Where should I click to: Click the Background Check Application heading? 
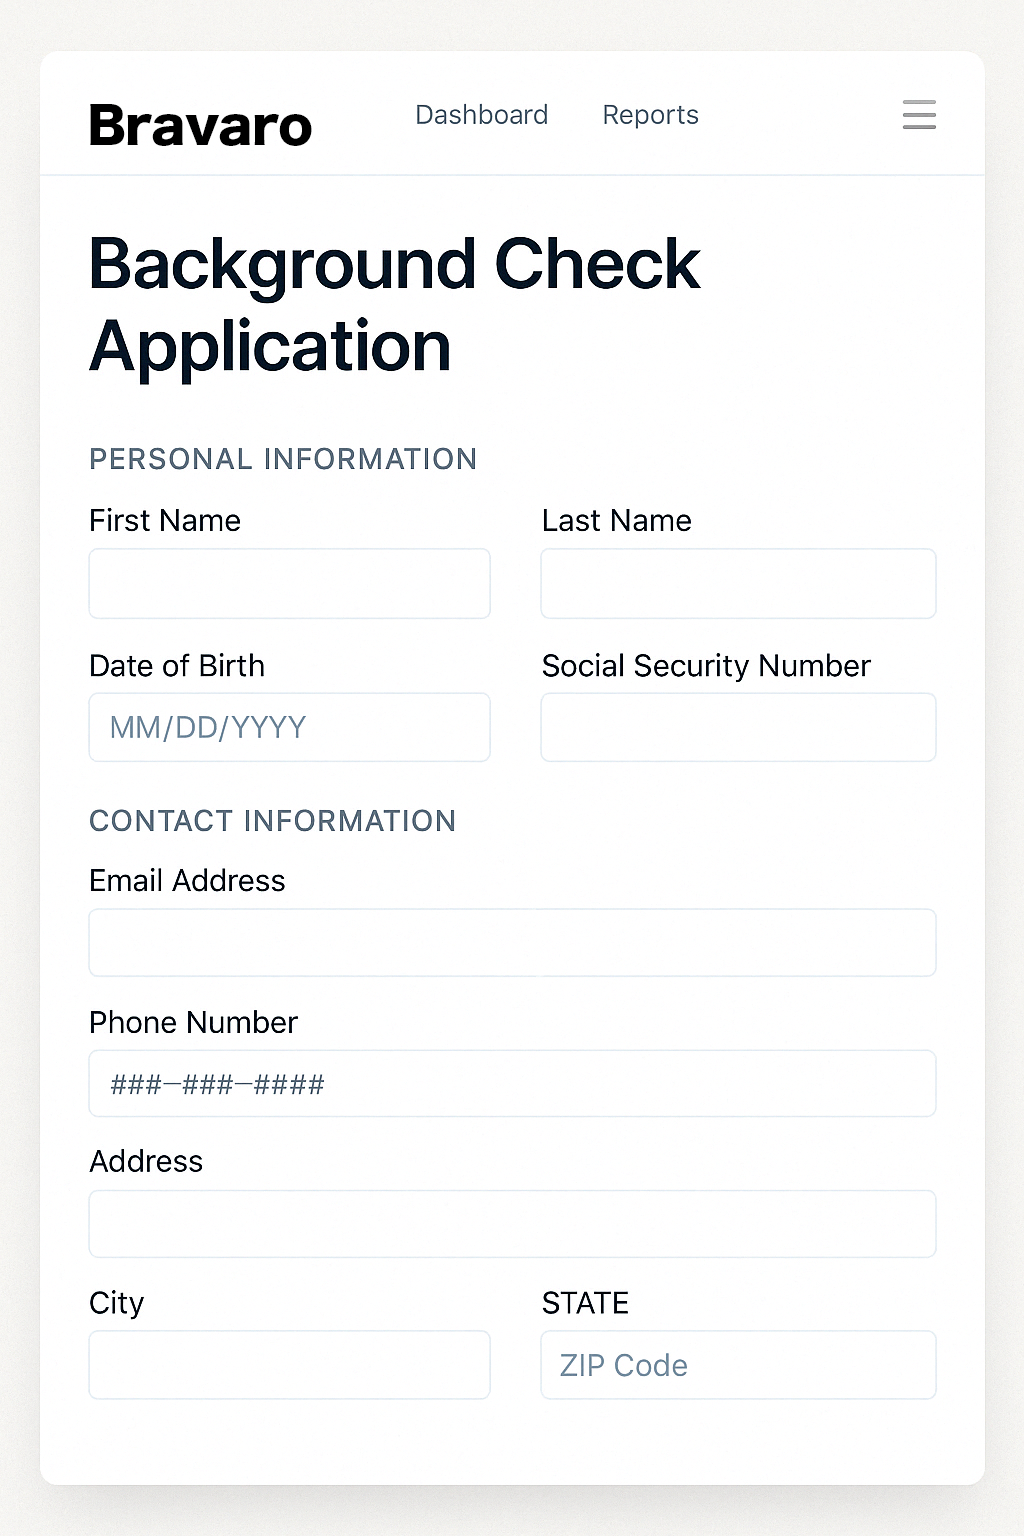(x=395, y=305)
